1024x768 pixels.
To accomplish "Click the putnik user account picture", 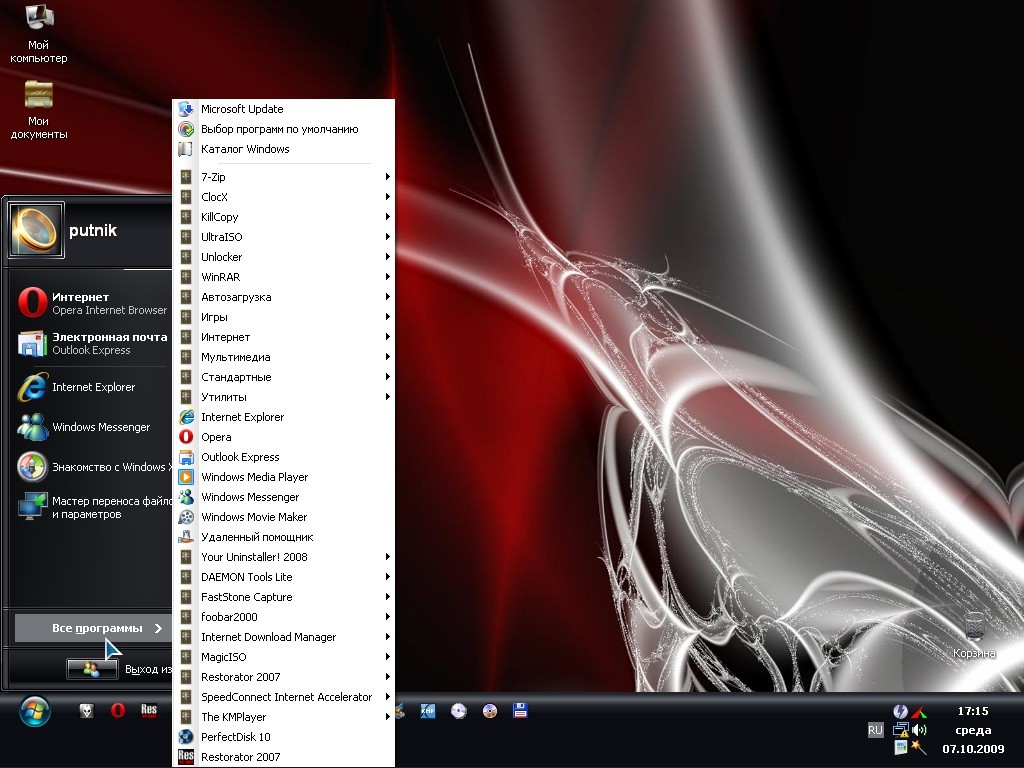I will (x=36, y=230).
